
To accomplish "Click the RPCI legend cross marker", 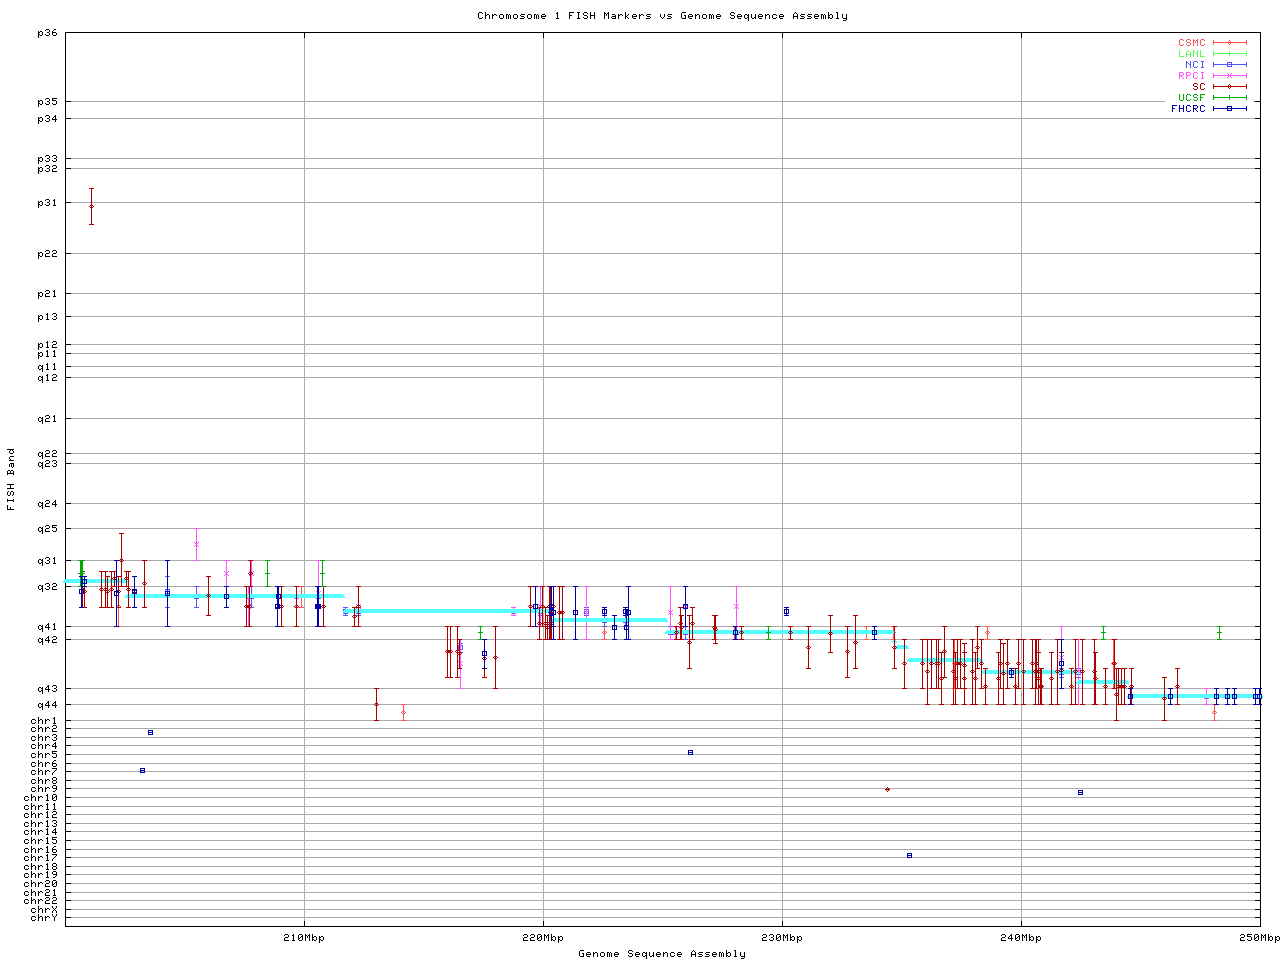I will (1229, 76).
